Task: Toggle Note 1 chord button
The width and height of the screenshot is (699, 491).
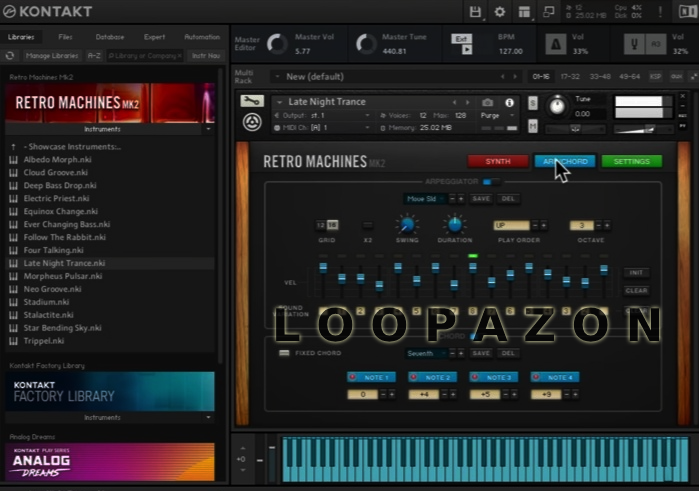Action: [x=371, y=377]
